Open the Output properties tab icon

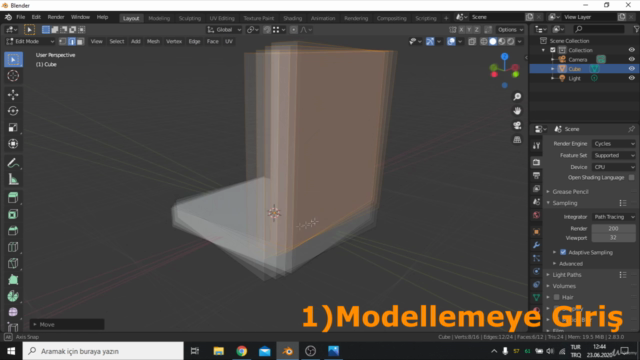536,175
